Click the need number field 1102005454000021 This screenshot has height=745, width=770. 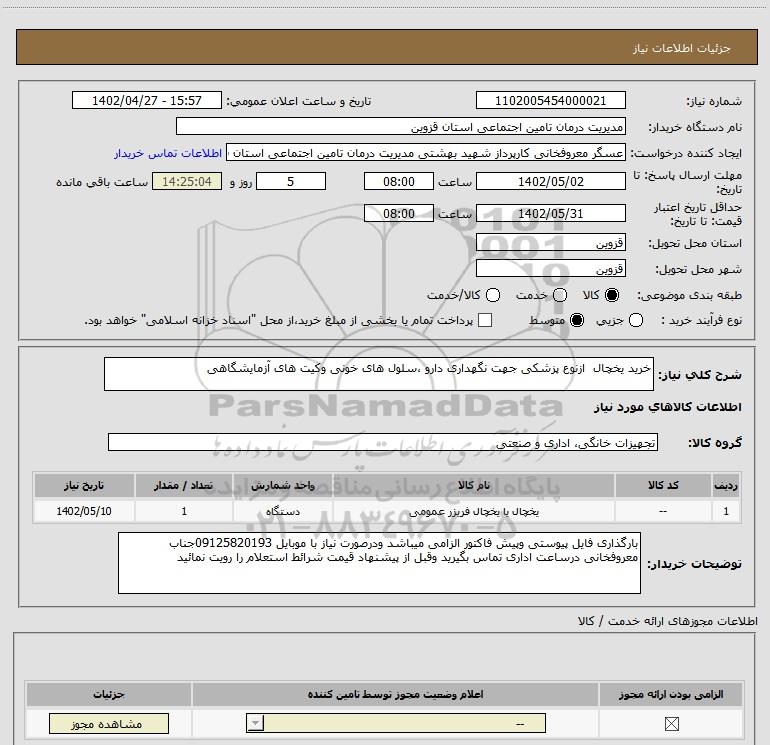click(550, 100)
